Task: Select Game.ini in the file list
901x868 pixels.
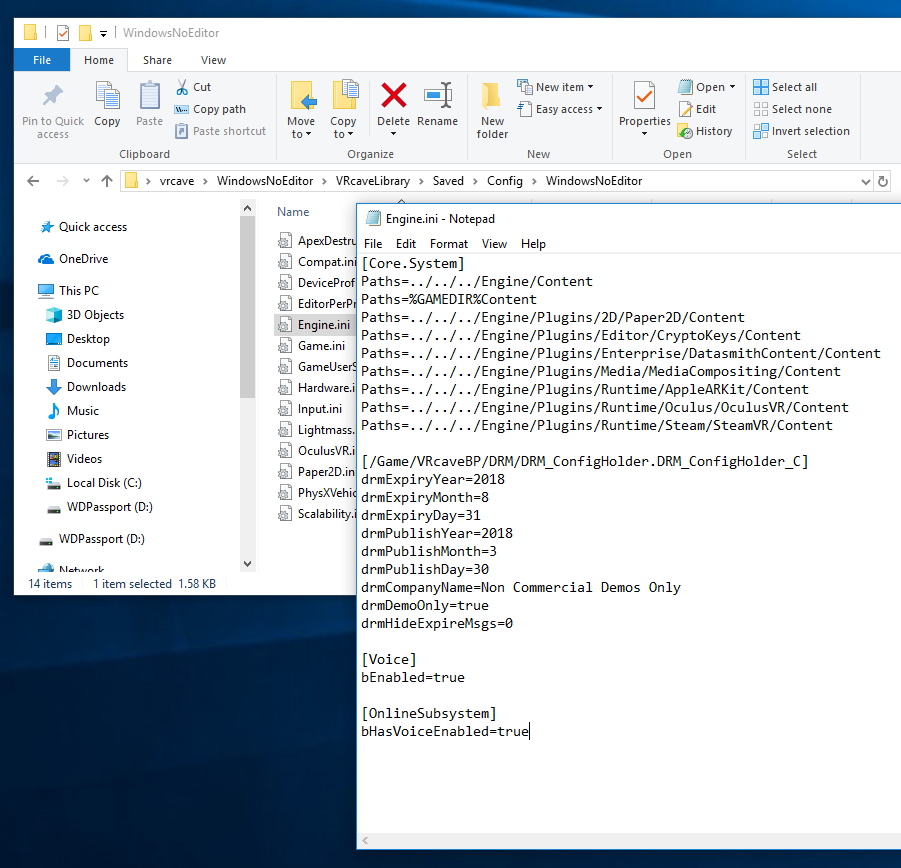Action: point(321,346)
